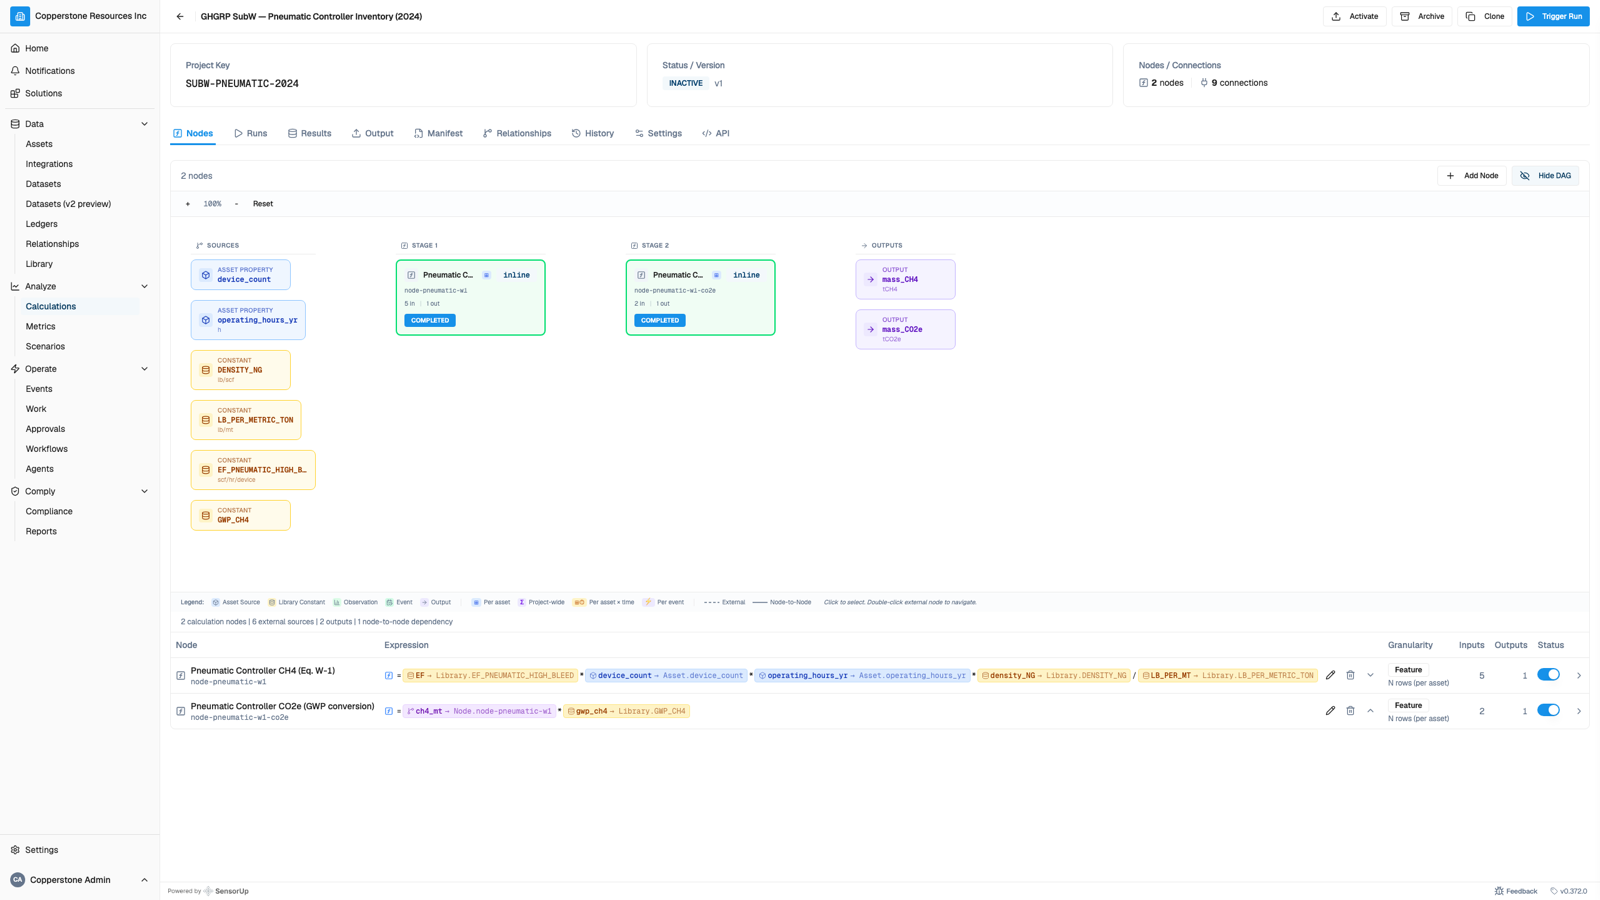Zoom out the DAG with the minus control
This screenshot has height=900, width=1600.
click(x=236, y=204)
